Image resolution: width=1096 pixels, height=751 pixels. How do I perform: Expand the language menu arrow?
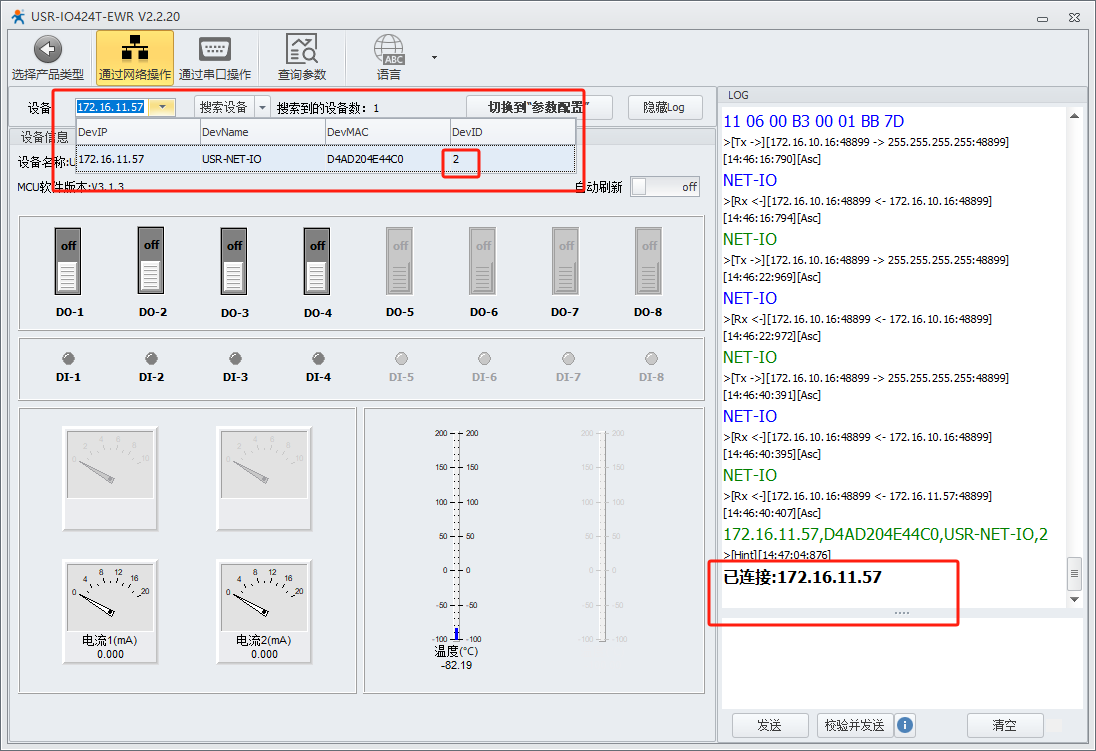click(434, 58)
